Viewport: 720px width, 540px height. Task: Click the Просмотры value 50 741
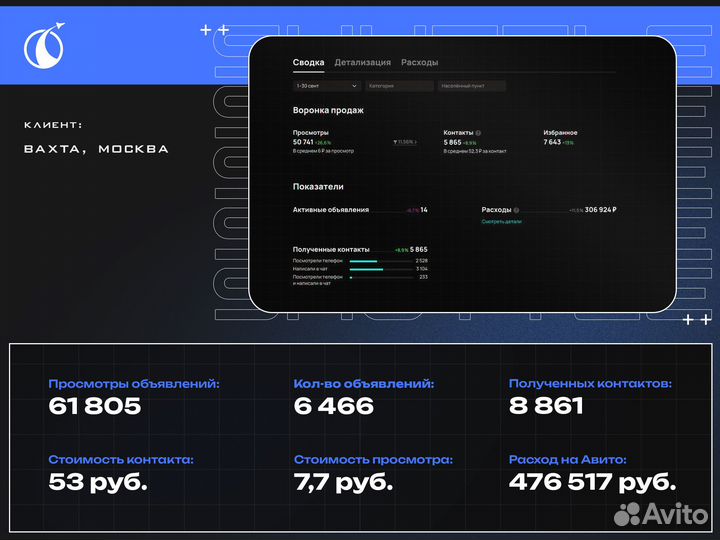point(303,142)
